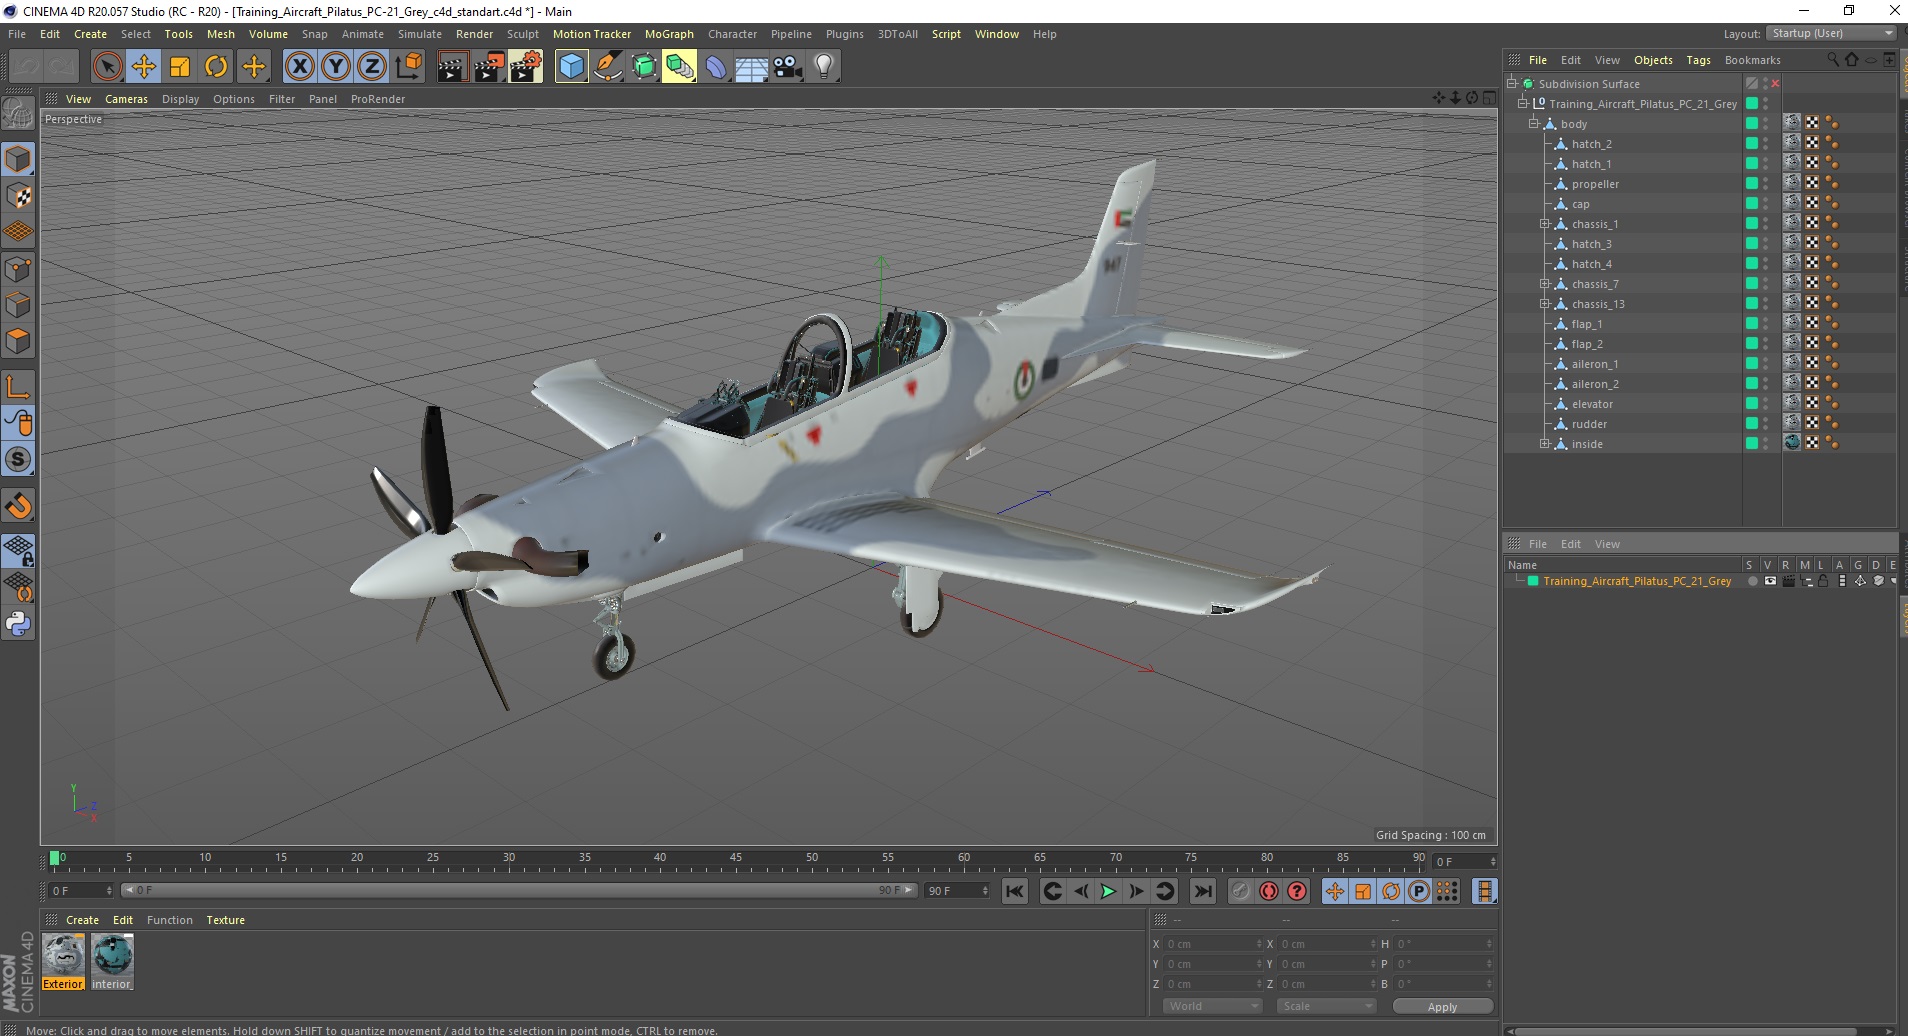Screen dimensions: 1908x1036
Task: Switch to Polygons mode
Action: click(18, 341)
